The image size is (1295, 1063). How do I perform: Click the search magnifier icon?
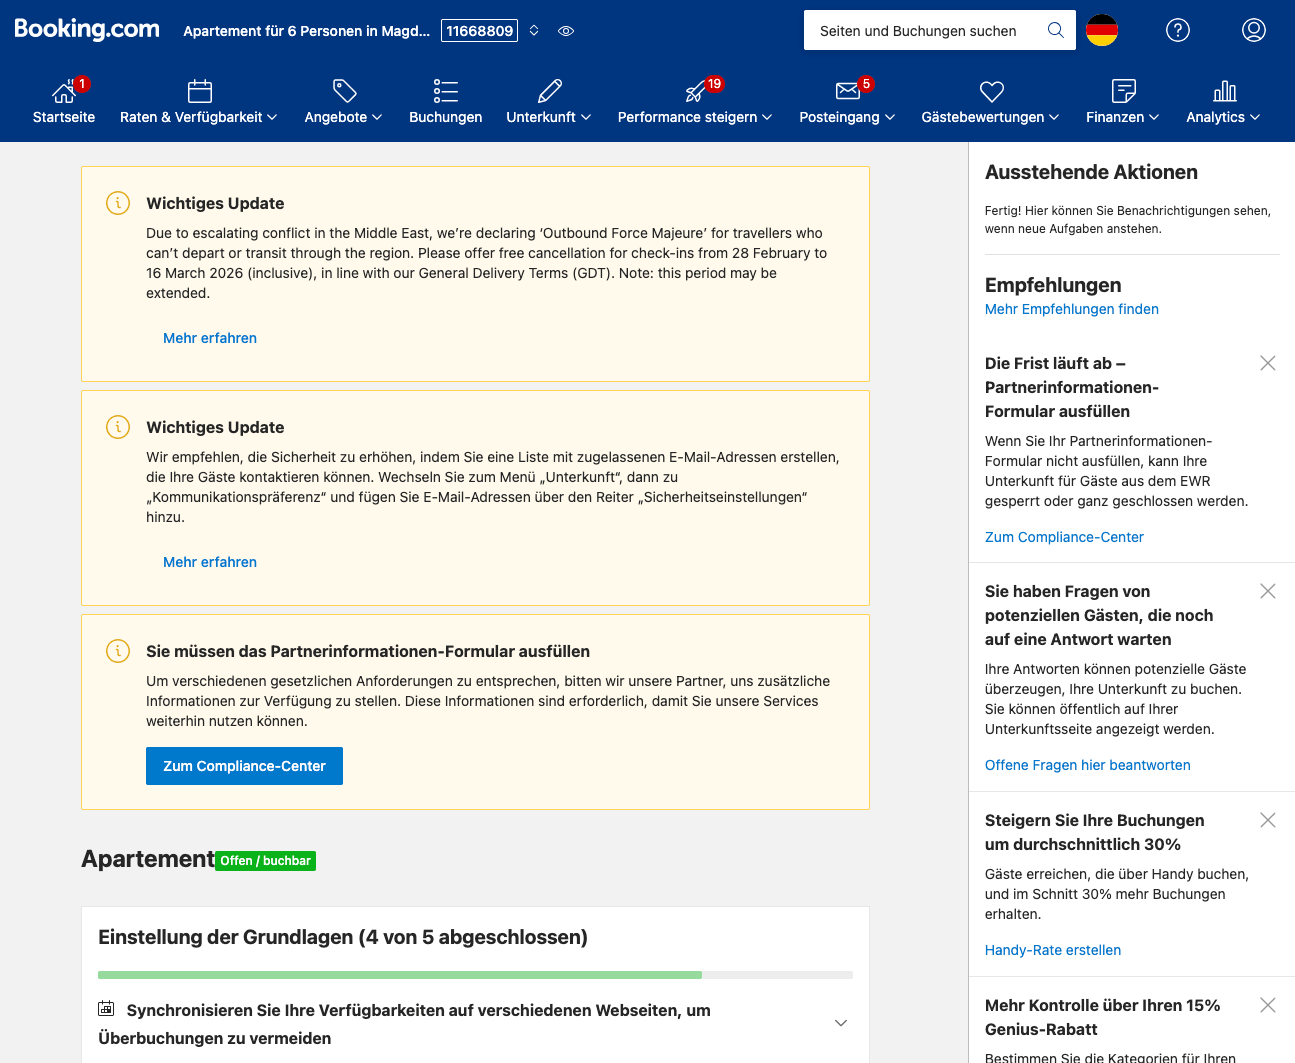(x=1055, y=30)
